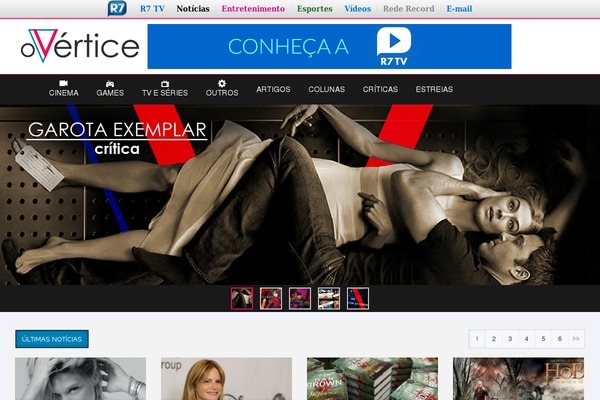Select the Colunas navigation item
The image size is (600, 400).
[x=326, y=89]
